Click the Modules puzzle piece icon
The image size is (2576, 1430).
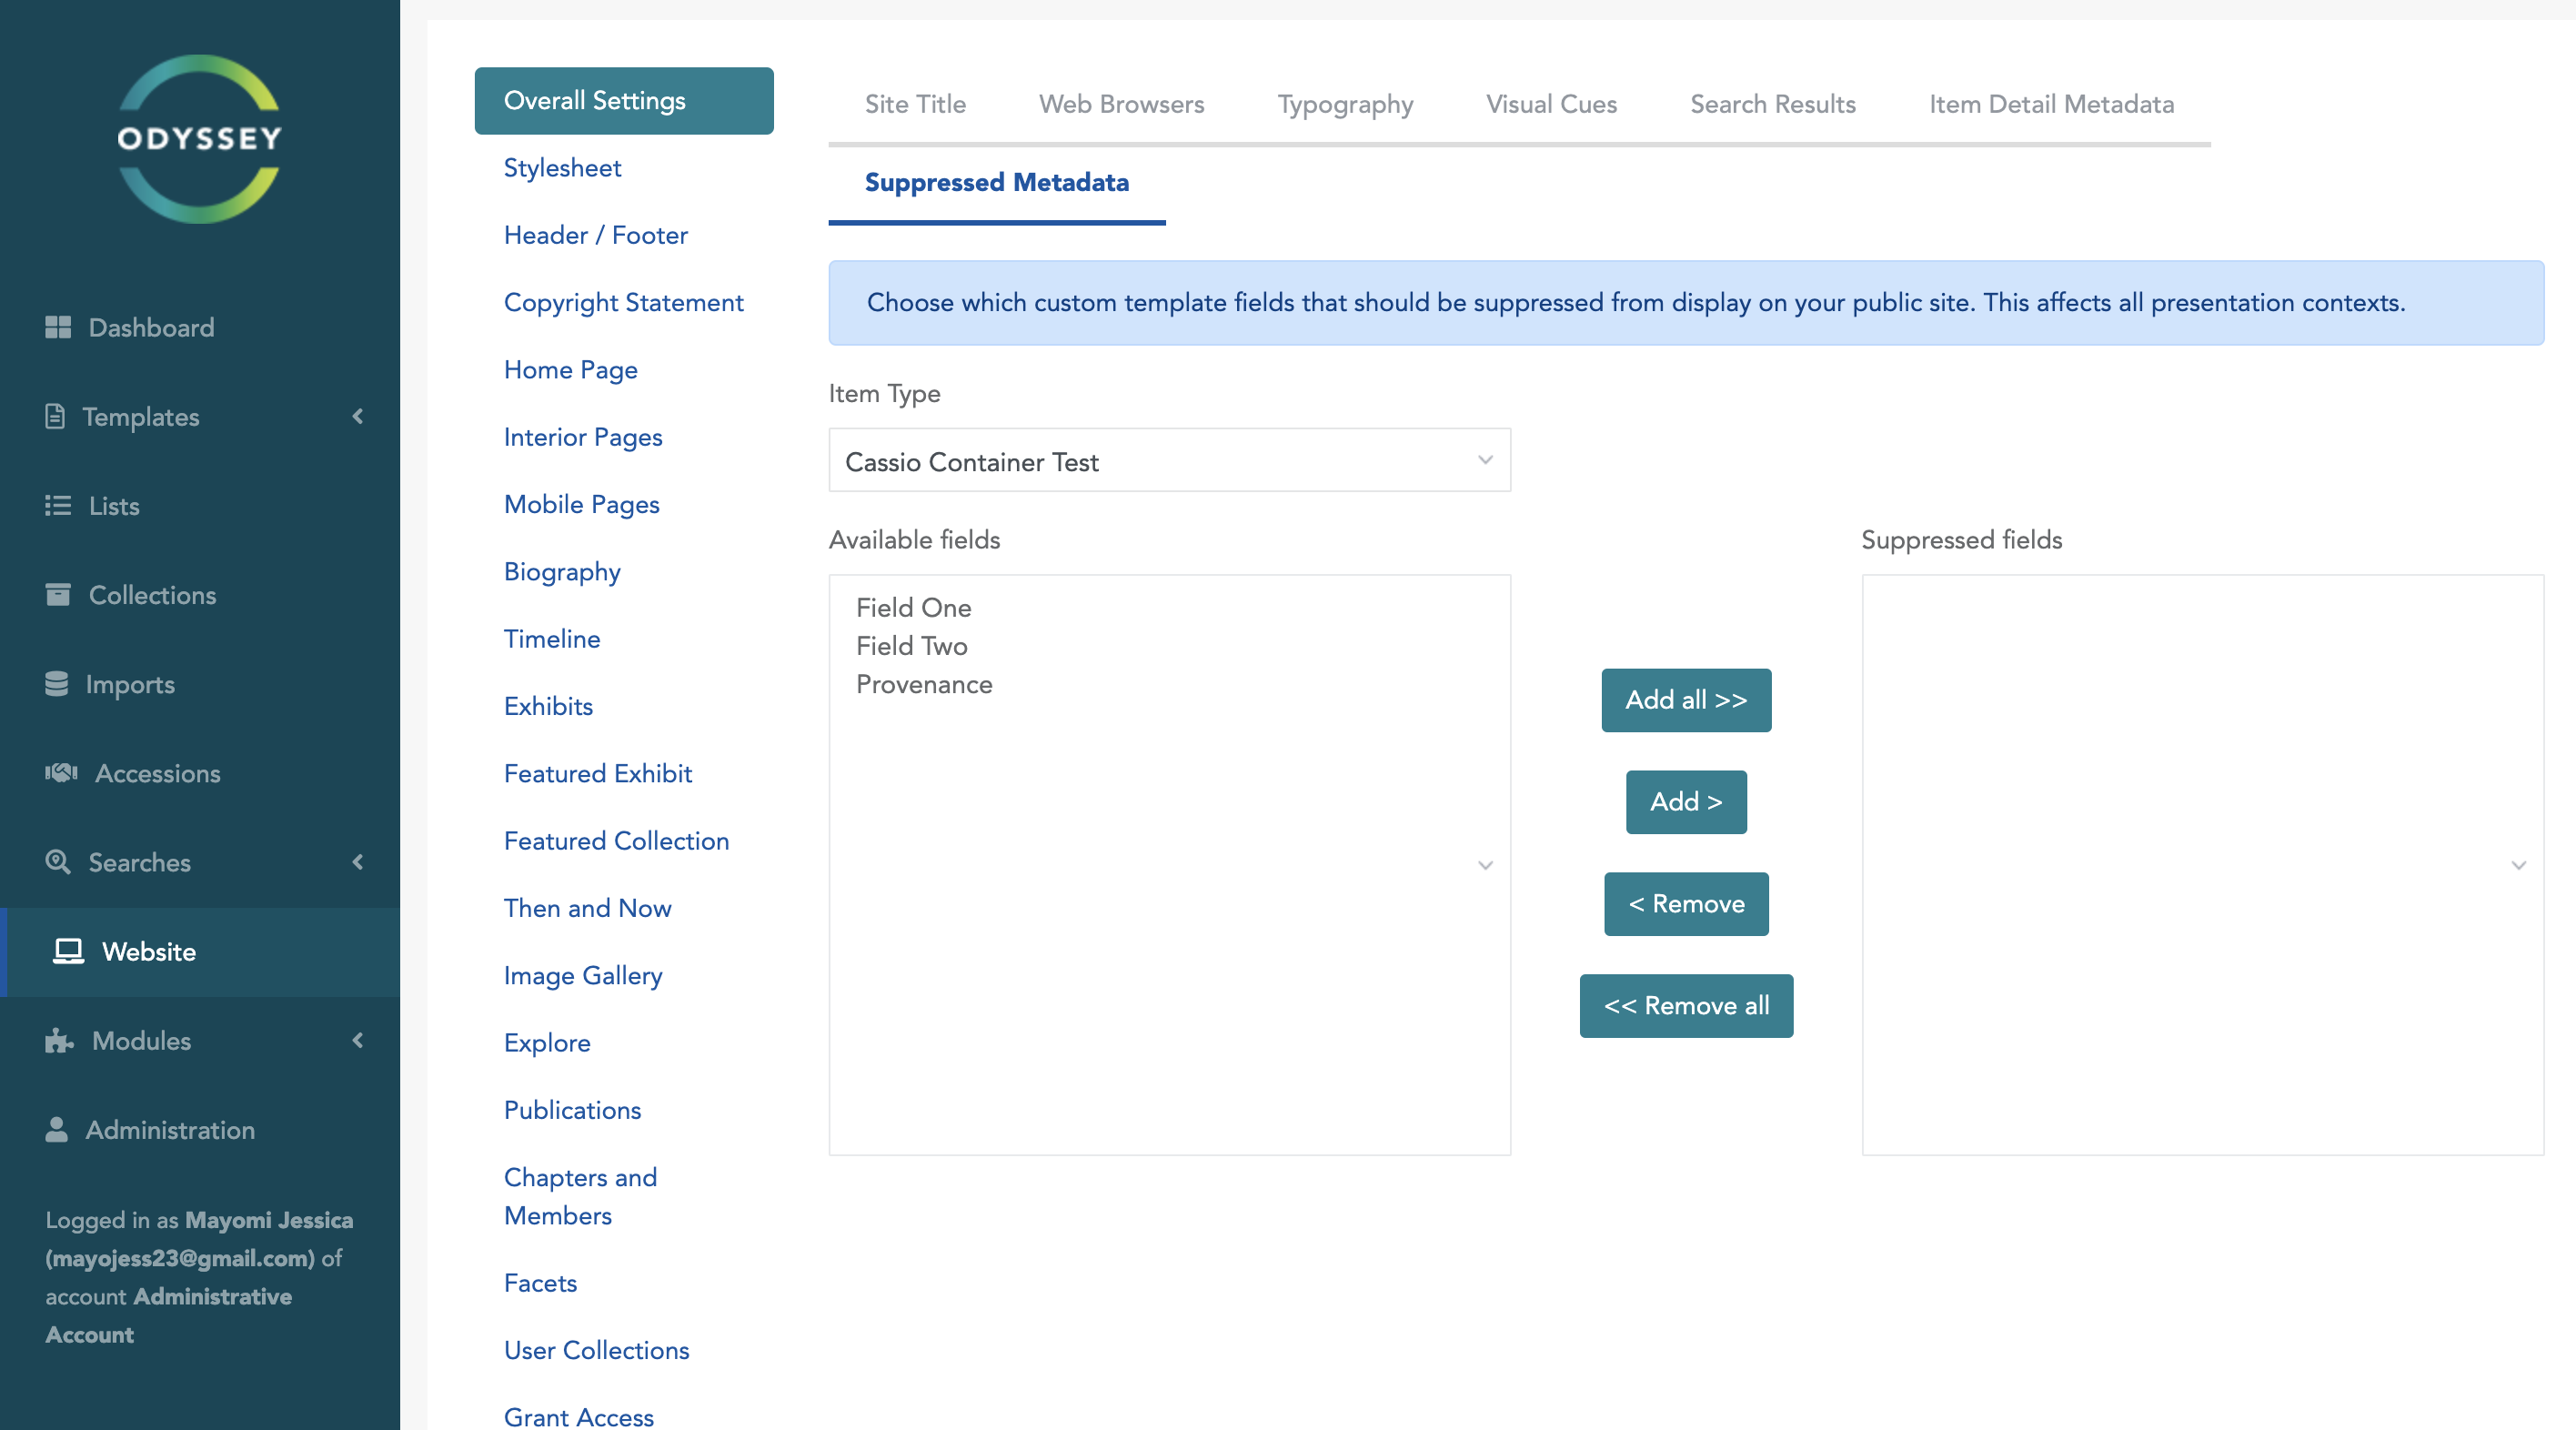[x=59, y=1040]
